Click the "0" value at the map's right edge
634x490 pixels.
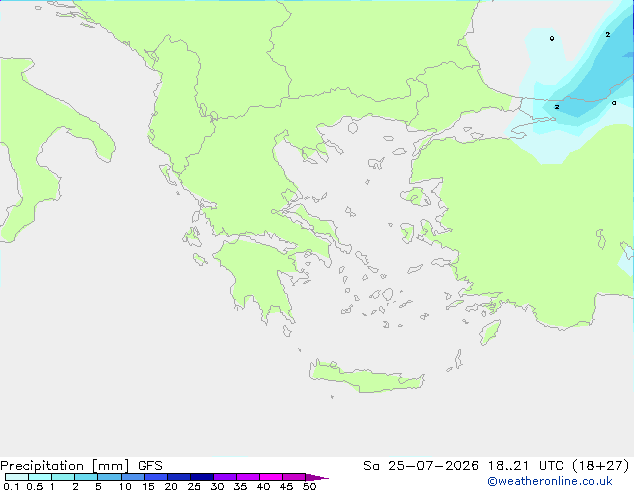coord(614,103)
